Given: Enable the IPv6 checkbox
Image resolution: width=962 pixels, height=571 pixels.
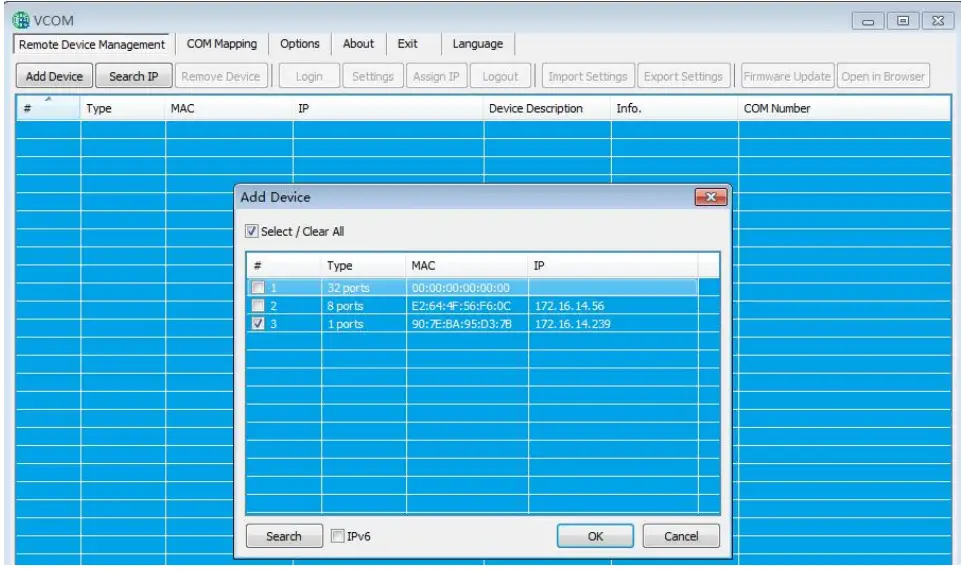Looking at the screenshot, I should coord(337,536).
